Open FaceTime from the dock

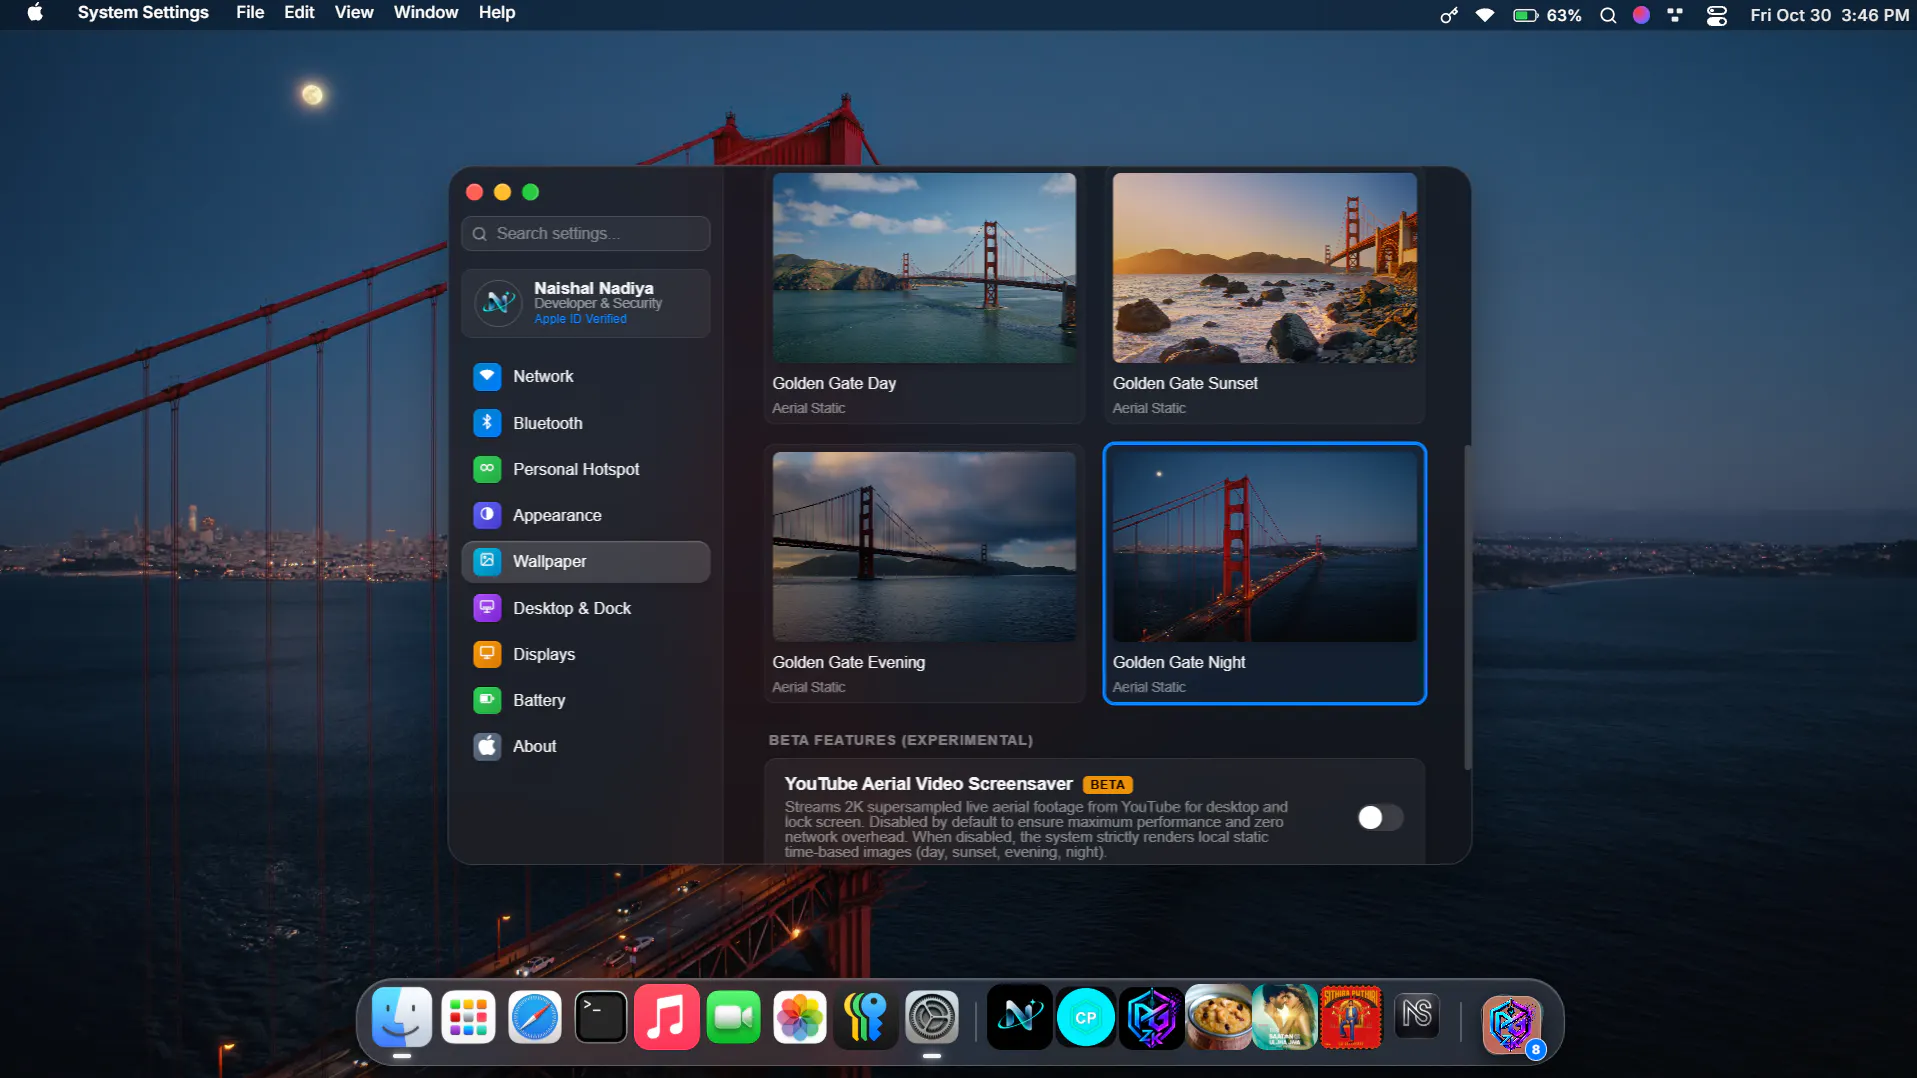pyautogui.click(x=734, y=1018)
